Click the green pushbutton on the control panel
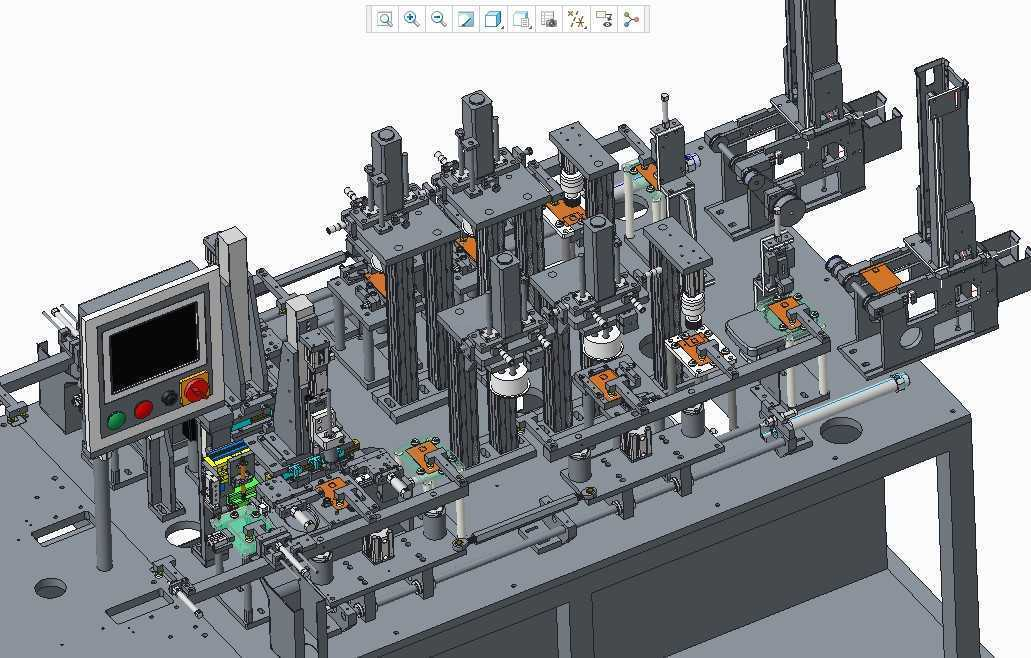1031x658 pixels. [116, 420]
